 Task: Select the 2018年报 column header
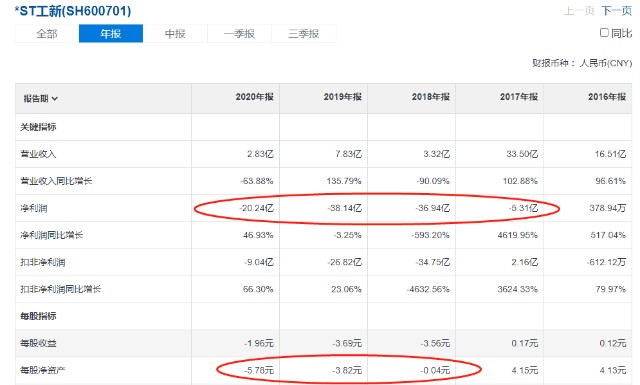point(431,97)
